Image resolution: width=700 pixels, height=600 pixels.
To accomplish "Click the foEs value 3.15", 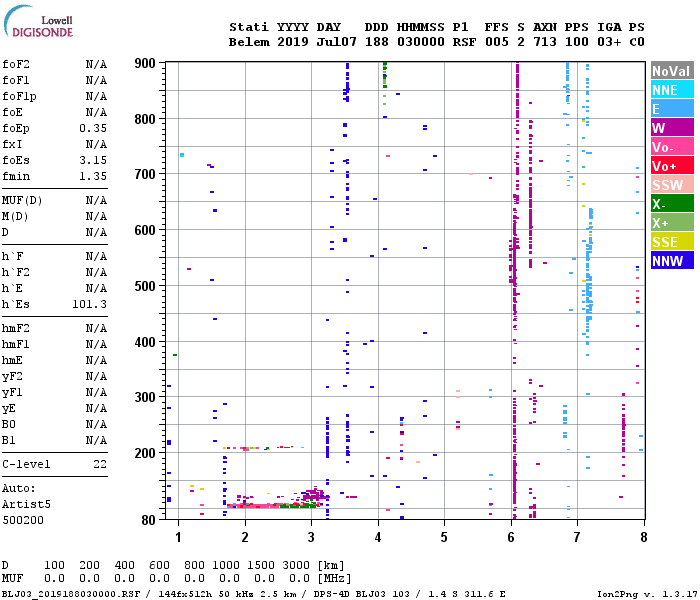I will tap(93, 160).
